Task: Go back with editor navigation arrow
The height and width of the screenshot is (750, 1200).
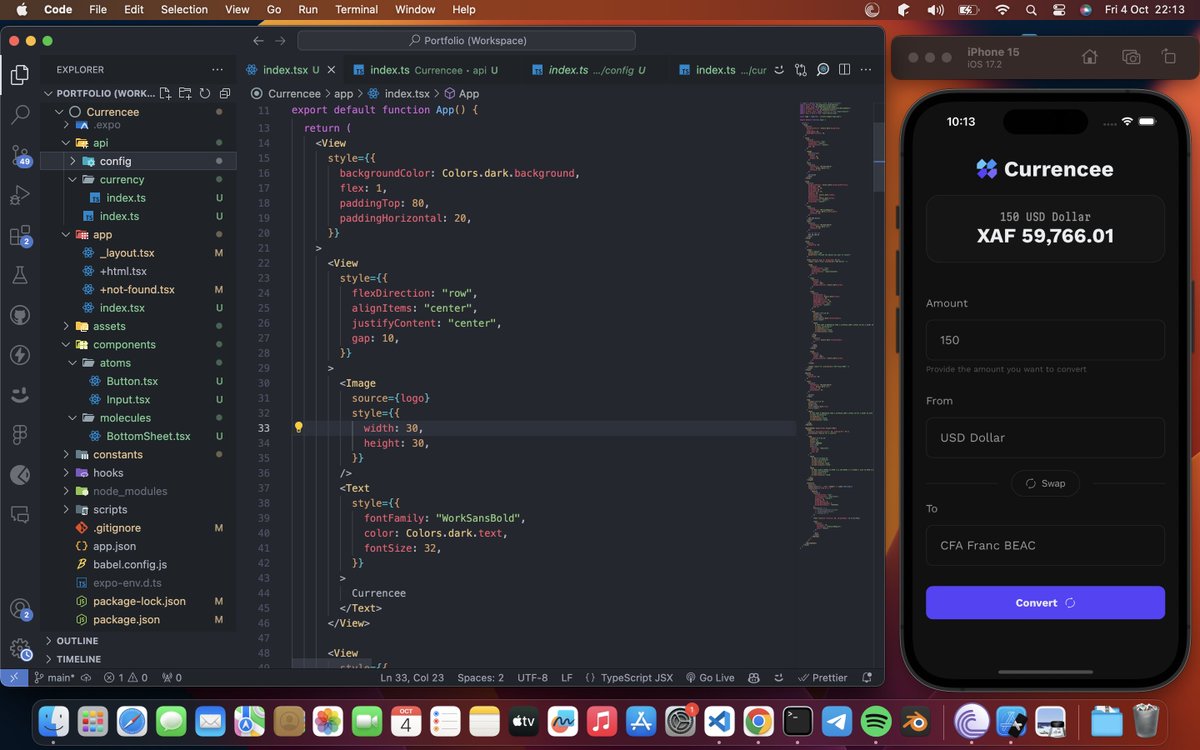Action: [x=258, y=41]
